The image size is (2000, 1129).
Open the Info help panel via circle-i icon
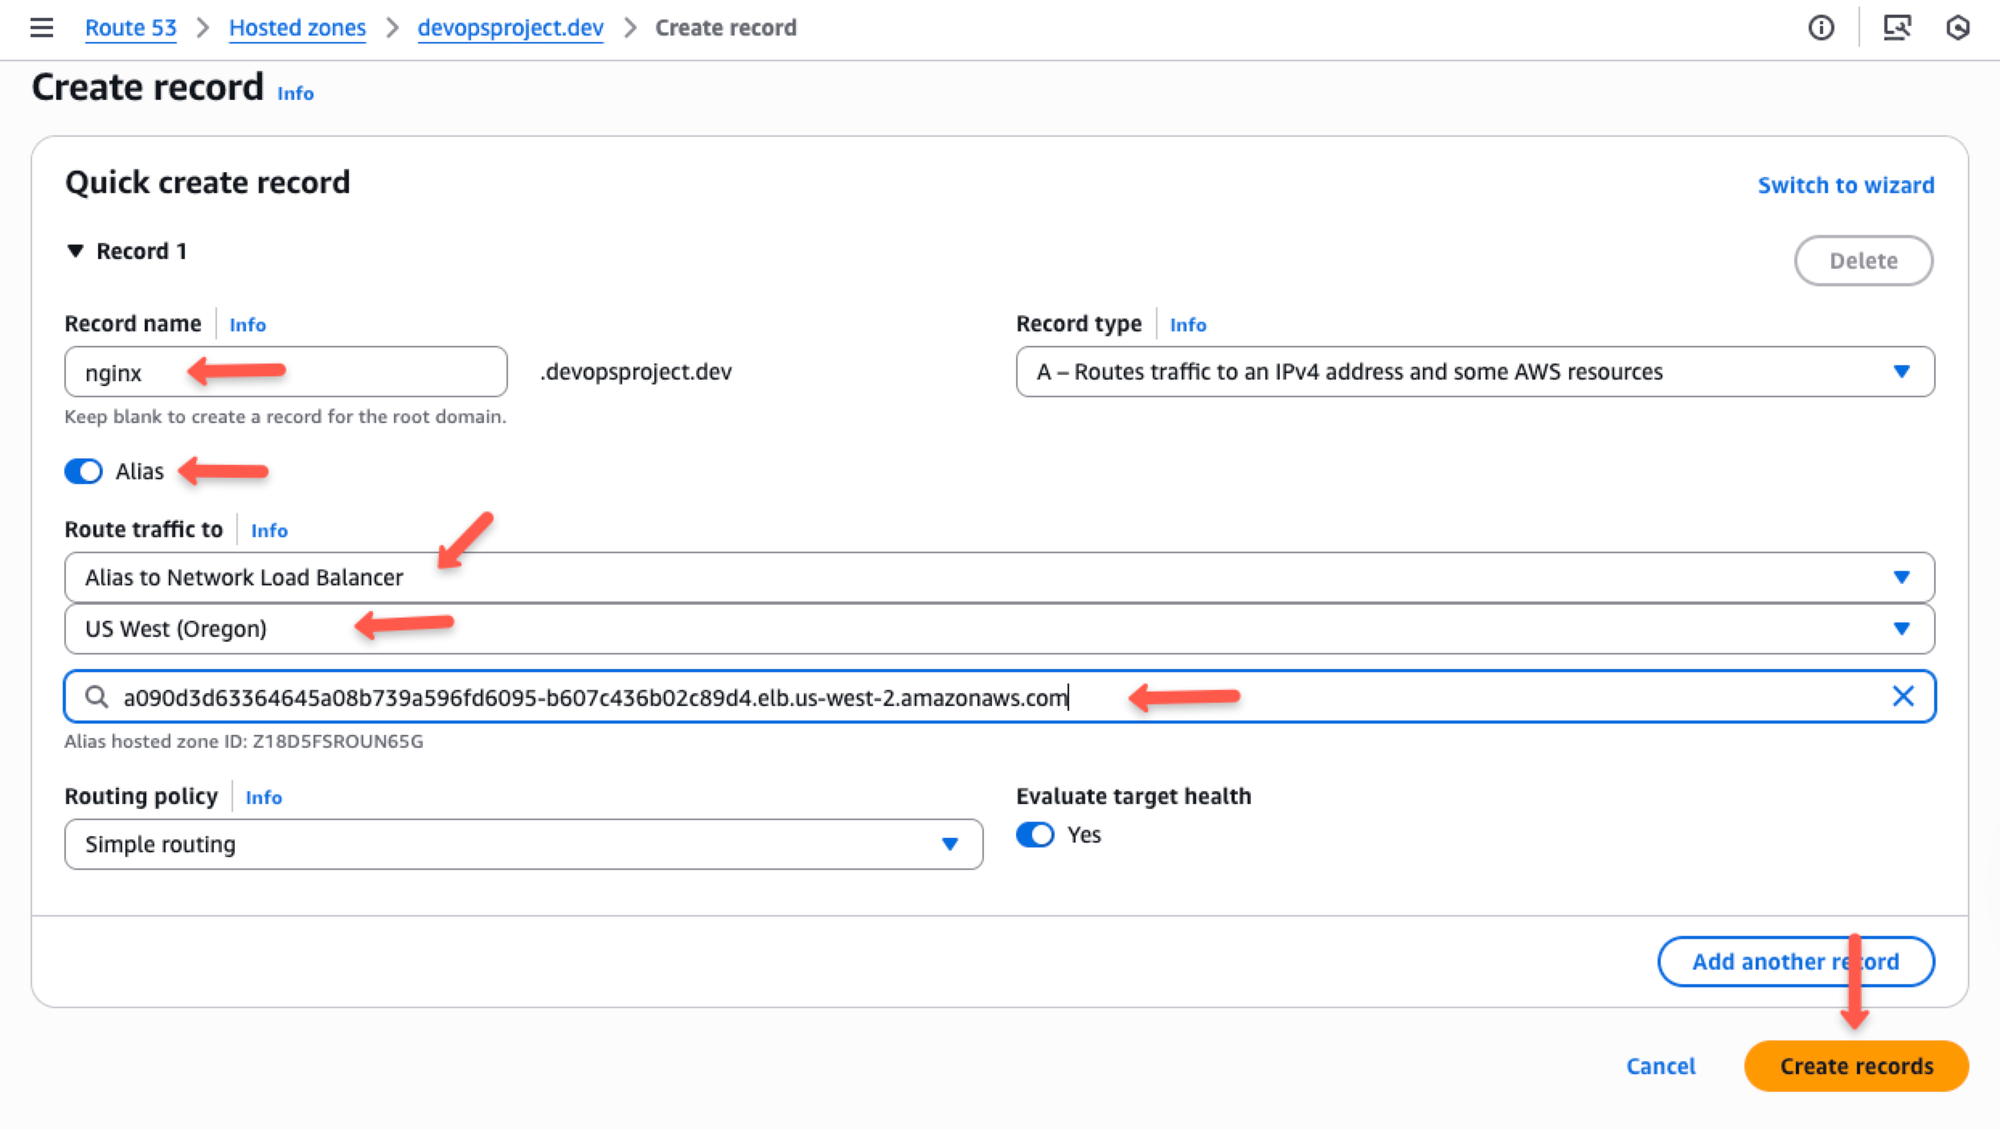(1821, 28)
